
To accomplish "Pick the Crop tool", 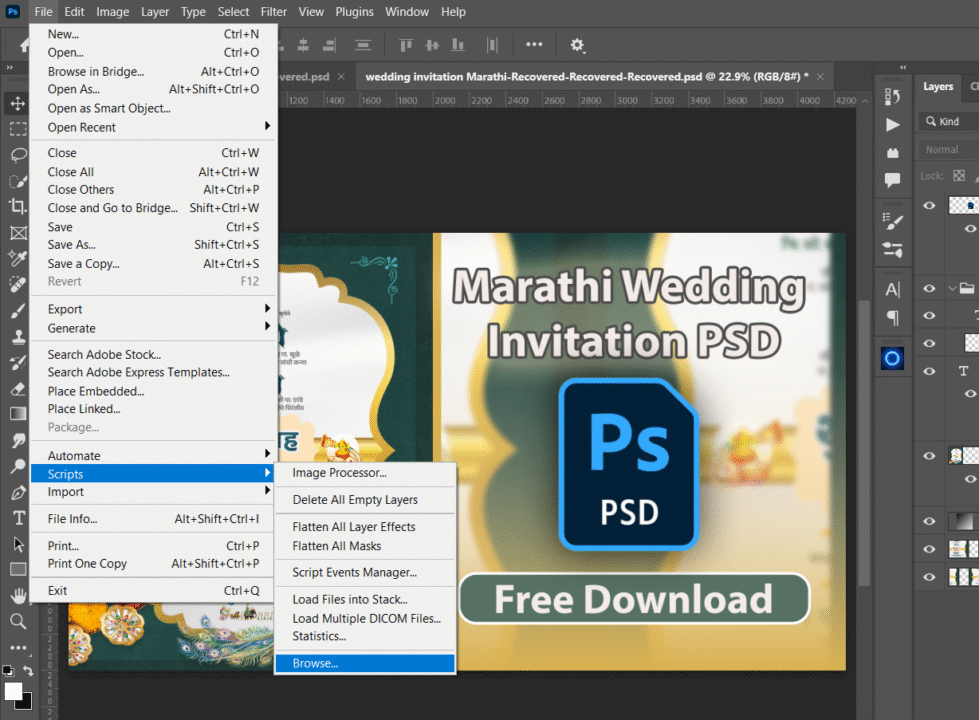I will pyautogui.click(x=18, y=207).
